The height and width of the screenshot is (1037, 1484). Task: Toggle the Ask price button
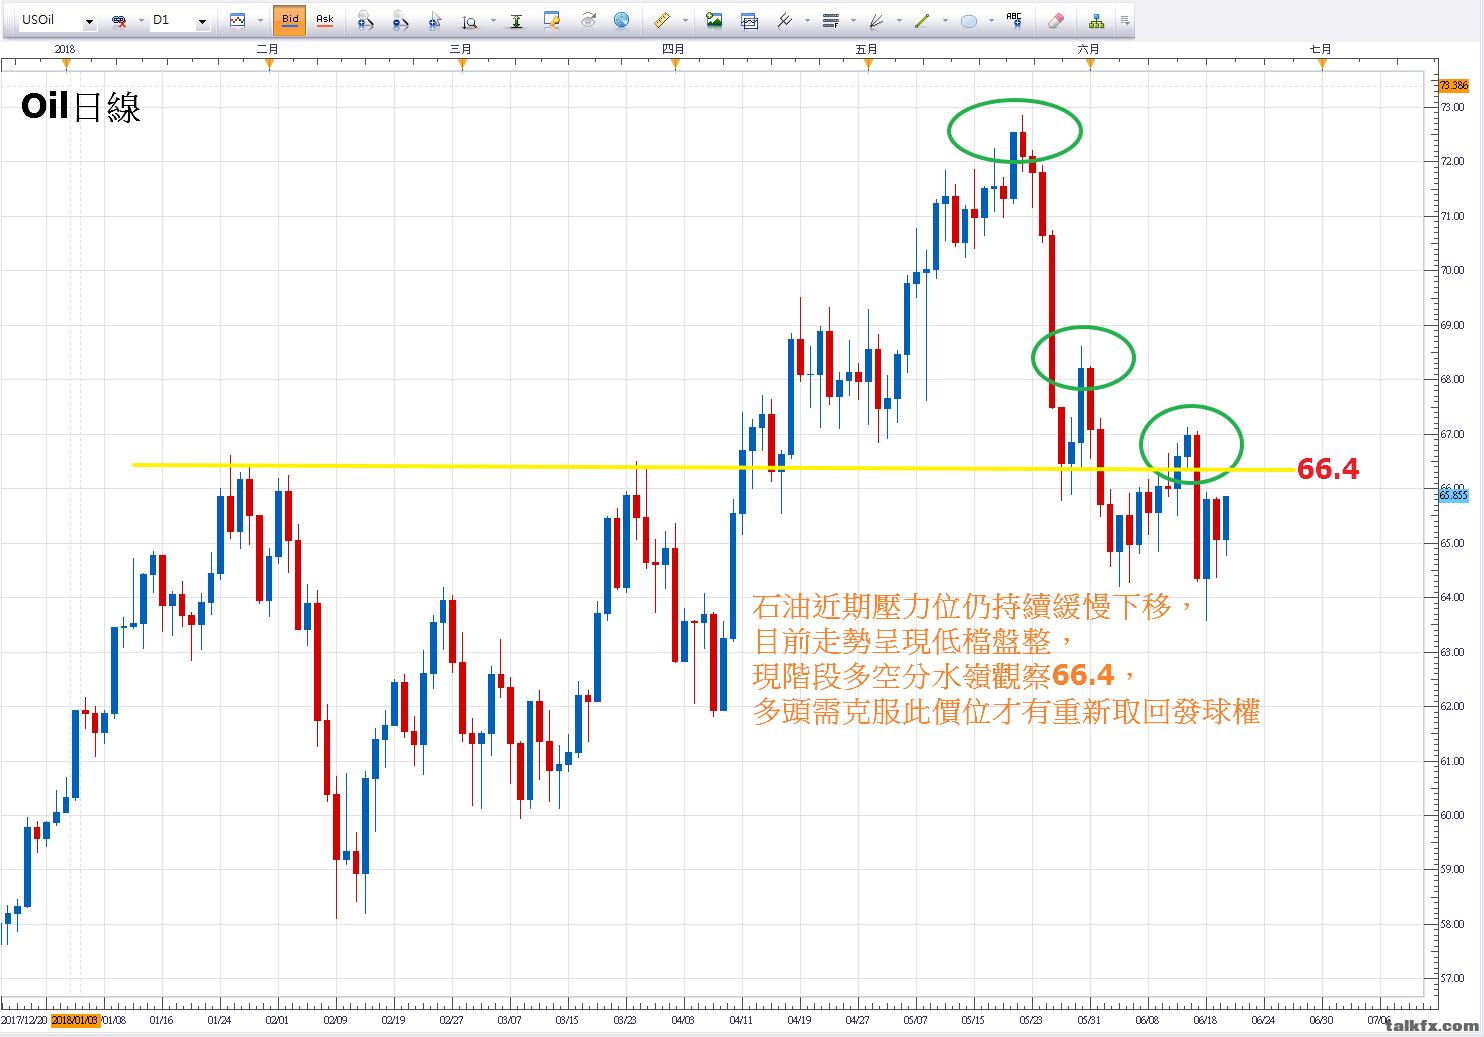click(324, 19)
